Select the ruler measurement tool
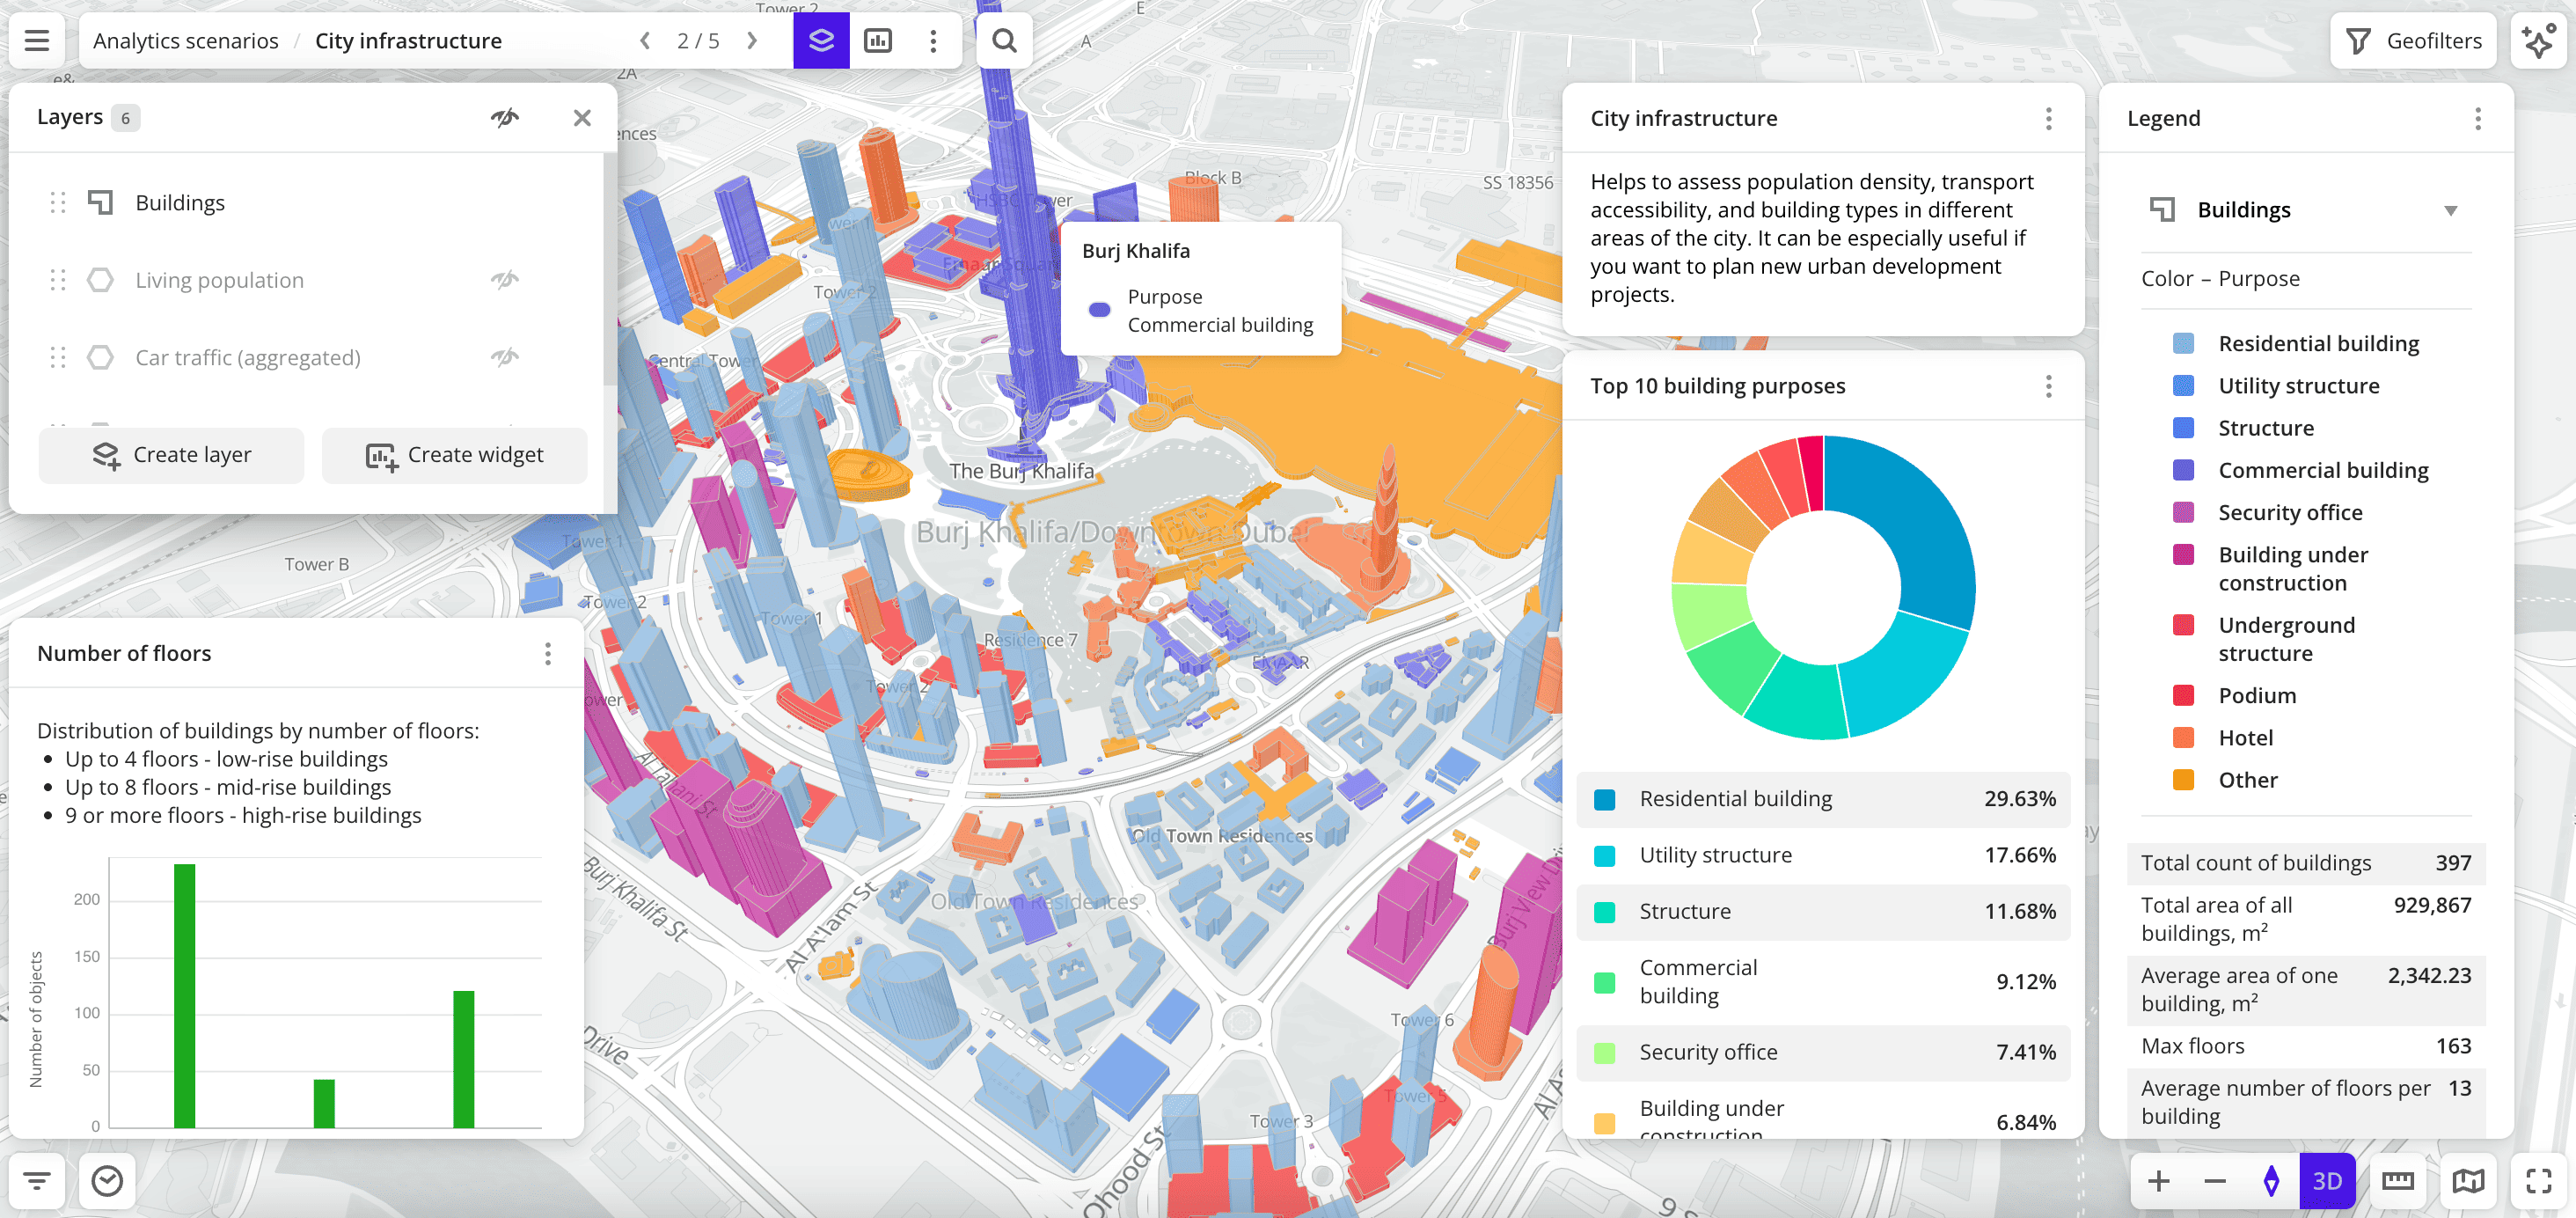Image resolution: width=2576 pixels, height=1218 pixels. click(x=2400, y=1181)
